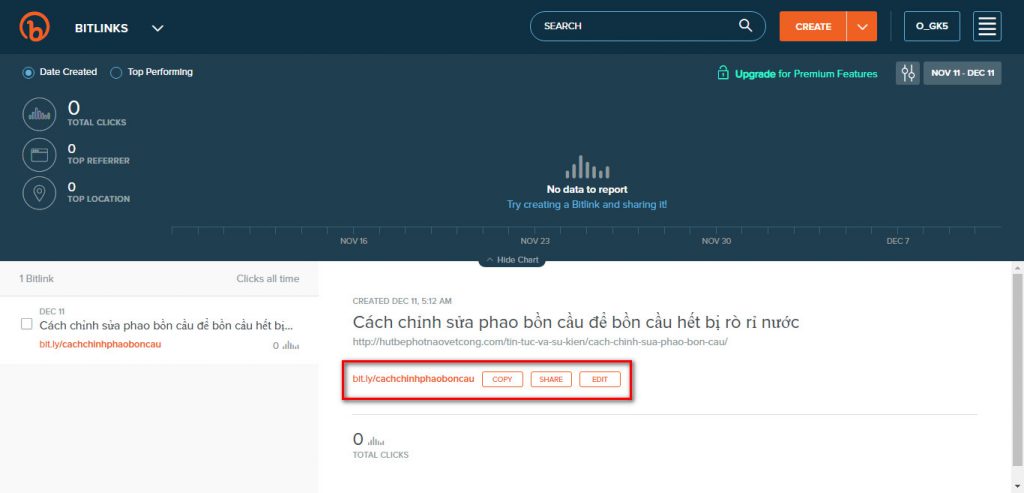Click the No data to report chart icon
Viewport: 1024px width, 493px height.
pyautogui.click(x=587, y=167)
